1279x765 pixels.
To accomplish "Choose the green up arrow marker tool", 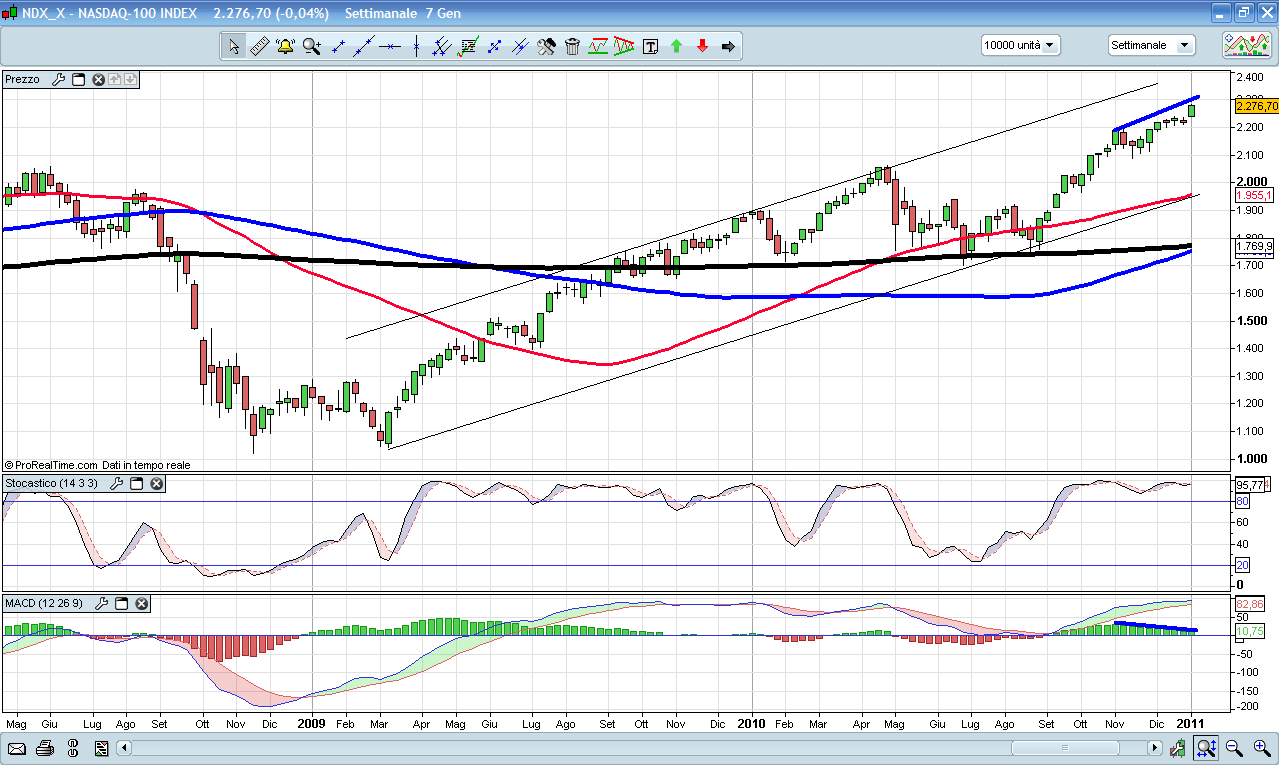I will coord(676,46).
